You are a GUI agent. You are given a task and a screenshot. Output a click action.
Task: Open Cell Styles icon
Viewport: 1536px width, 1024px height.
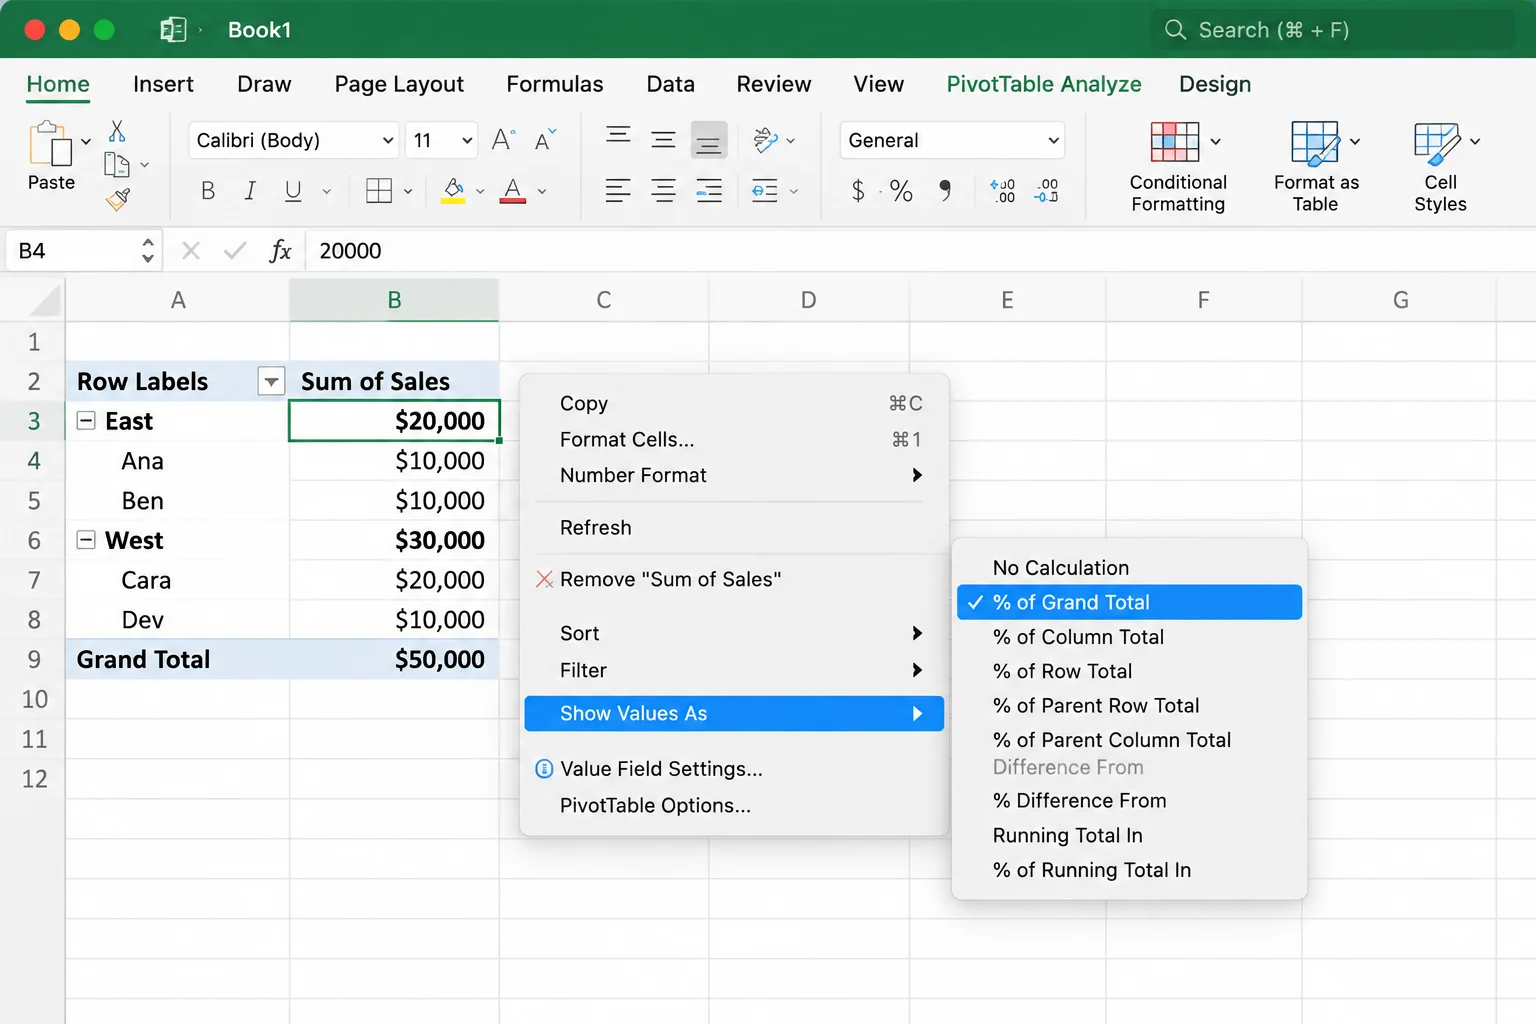click(x=1437, y=143)
